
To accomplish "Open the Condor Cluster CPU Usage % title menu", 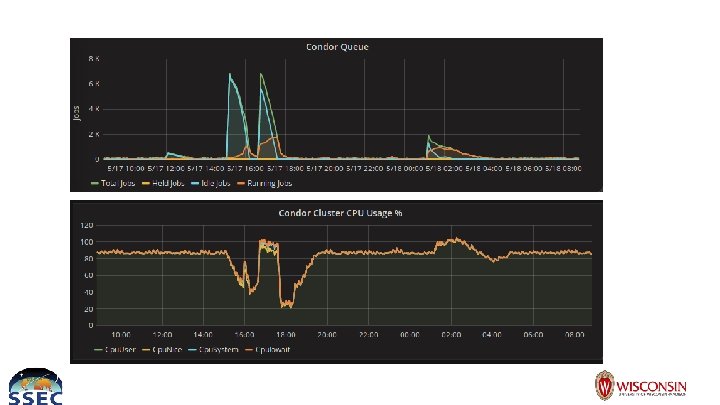I will pyautogui.click(x=340, y=213).
